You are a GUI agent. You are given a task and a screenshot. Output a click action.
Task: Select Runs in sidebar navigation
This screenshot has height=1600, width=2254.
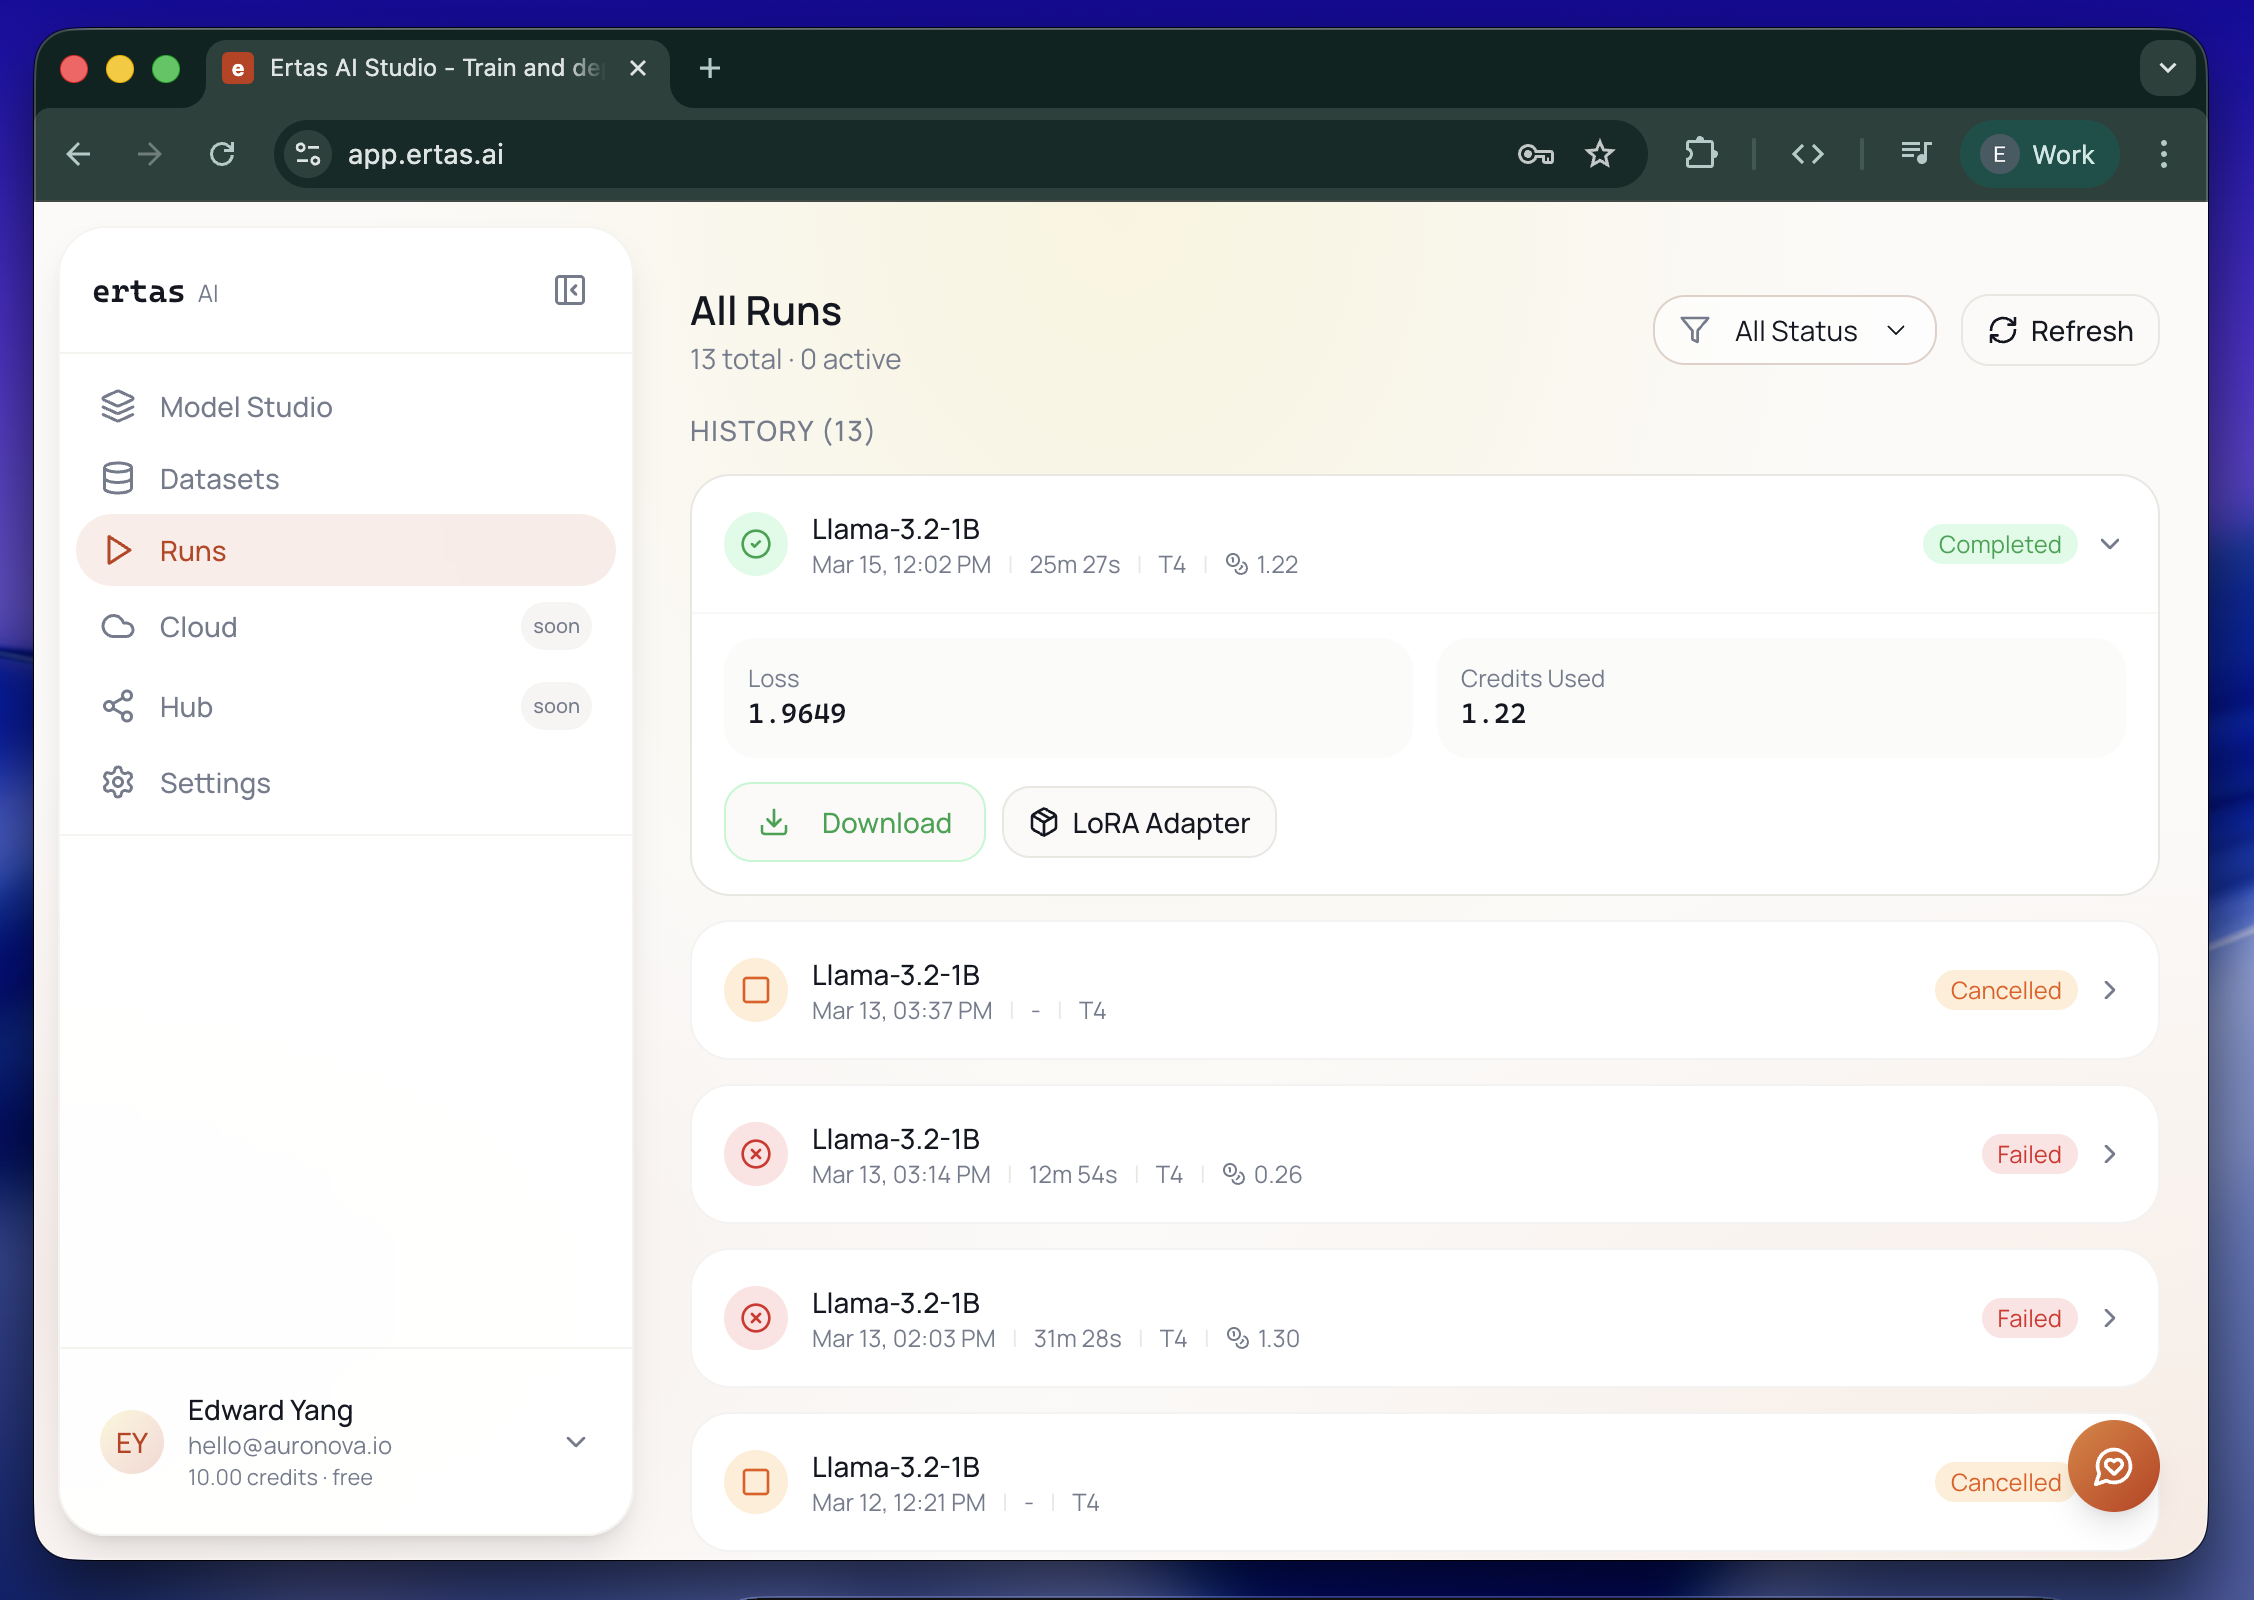pos(345,550)
